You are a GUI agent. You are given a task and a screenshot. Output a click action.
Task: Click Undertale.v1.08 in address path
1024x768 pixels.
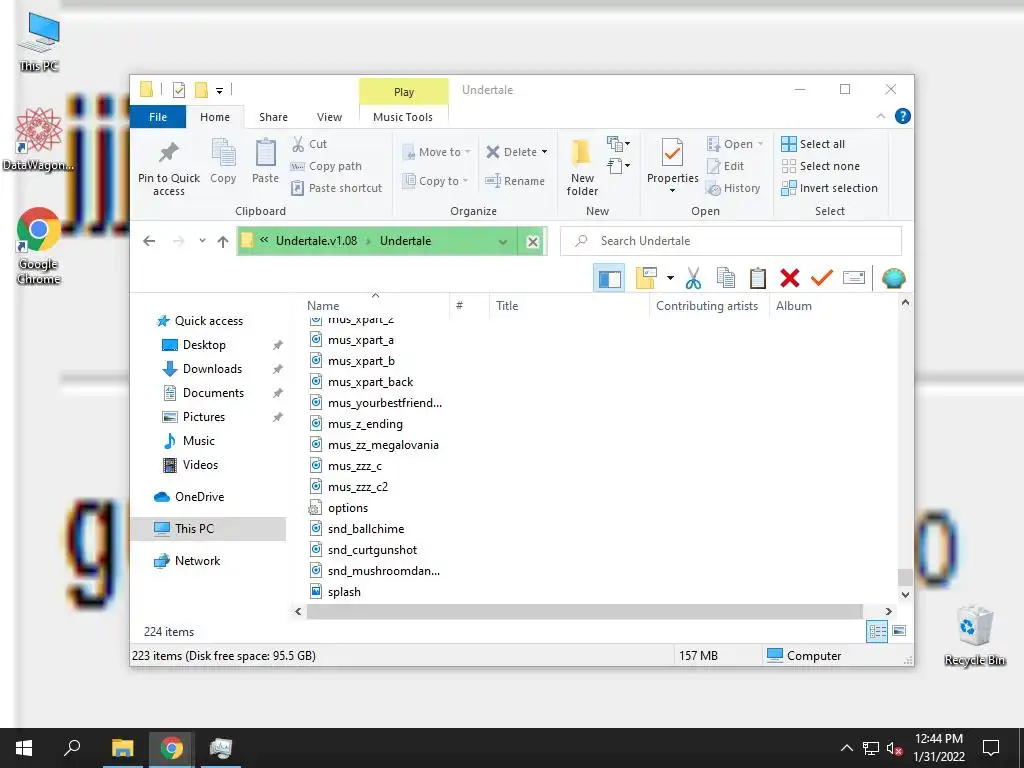pos(317,240)
